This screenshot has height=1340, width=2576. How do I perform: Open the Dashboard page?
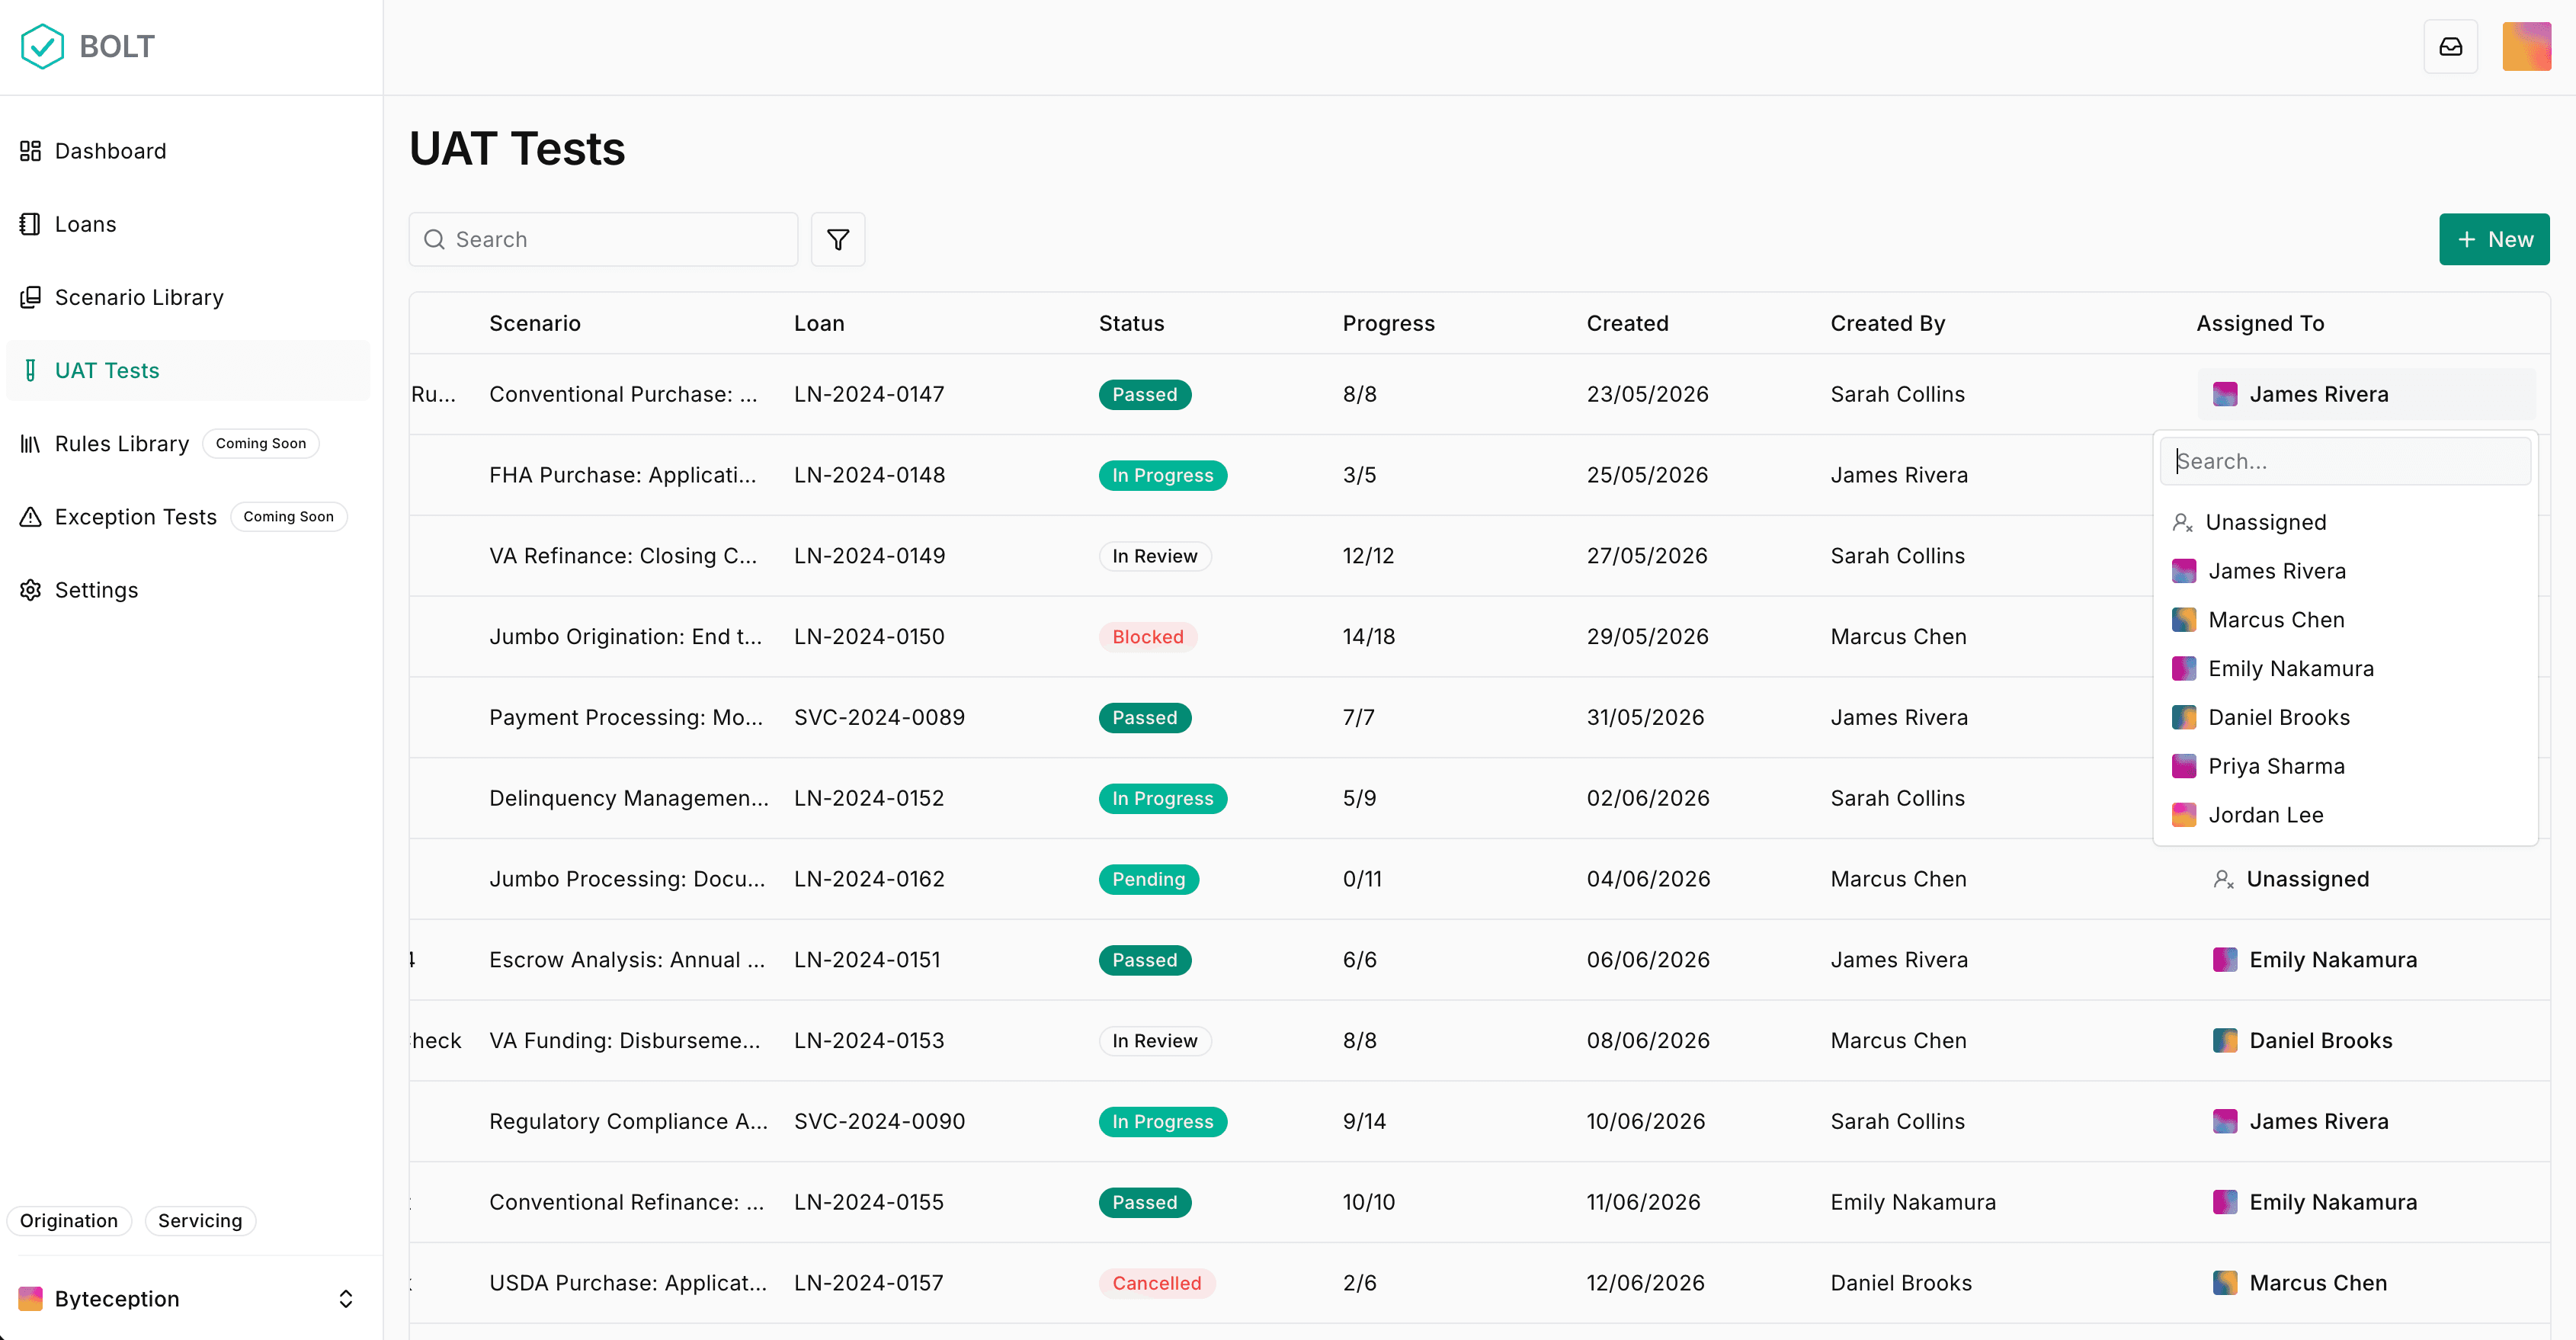(188, 151)
